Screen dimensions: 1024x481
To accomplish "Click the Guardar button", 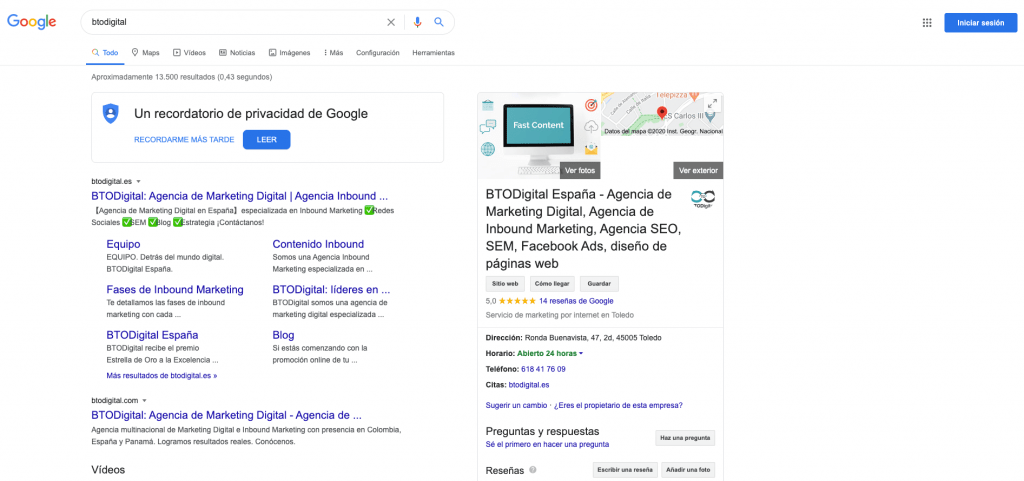I will click(599, 284).
